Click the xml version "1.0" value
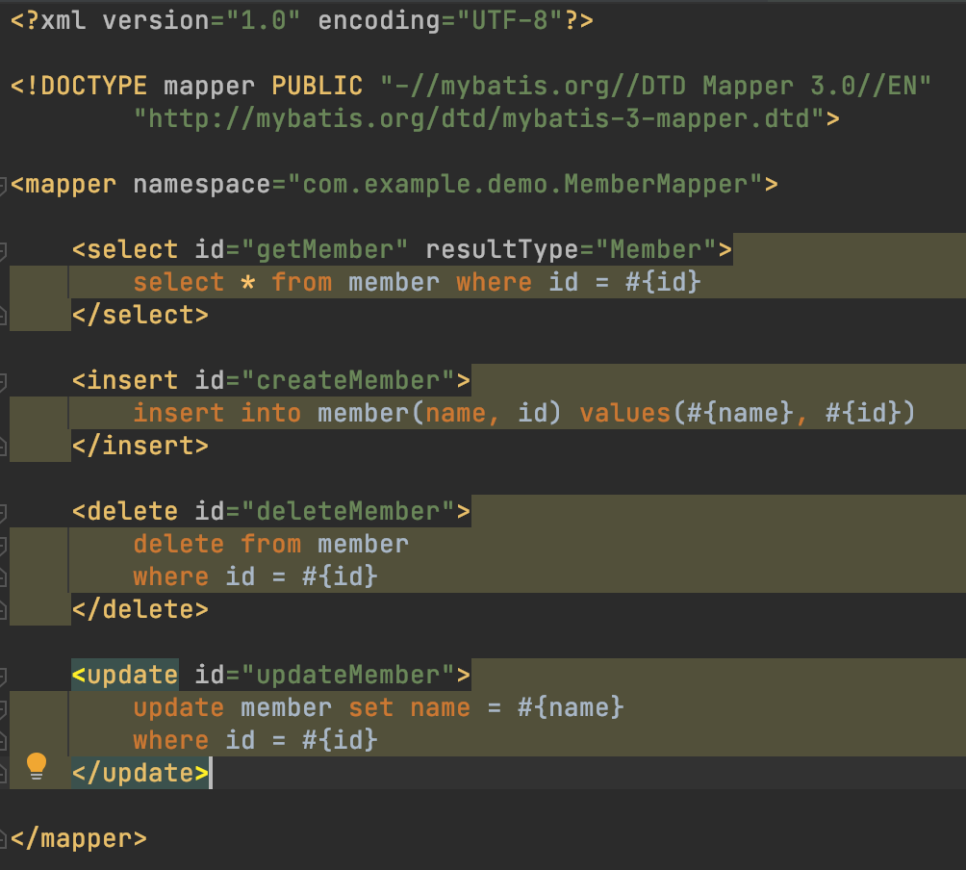This screenshot has width=966, height=870. 263,21
